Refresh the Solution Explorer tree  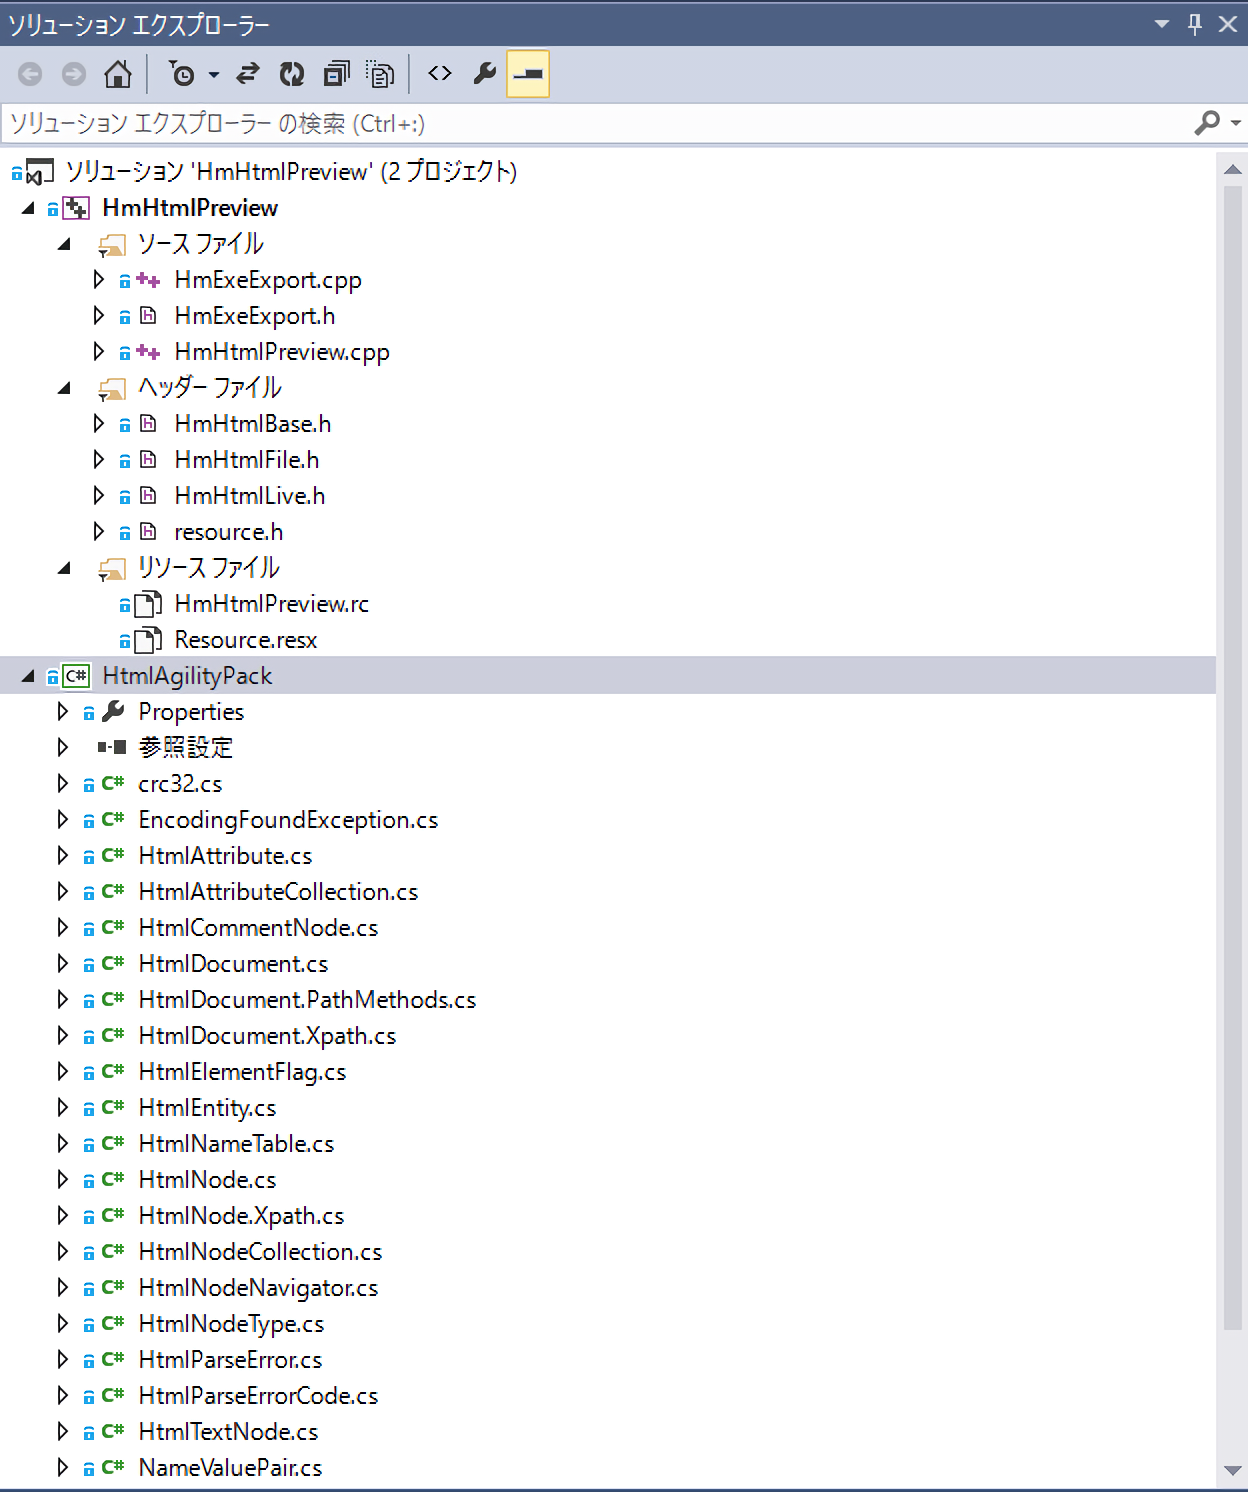(292, 74)
